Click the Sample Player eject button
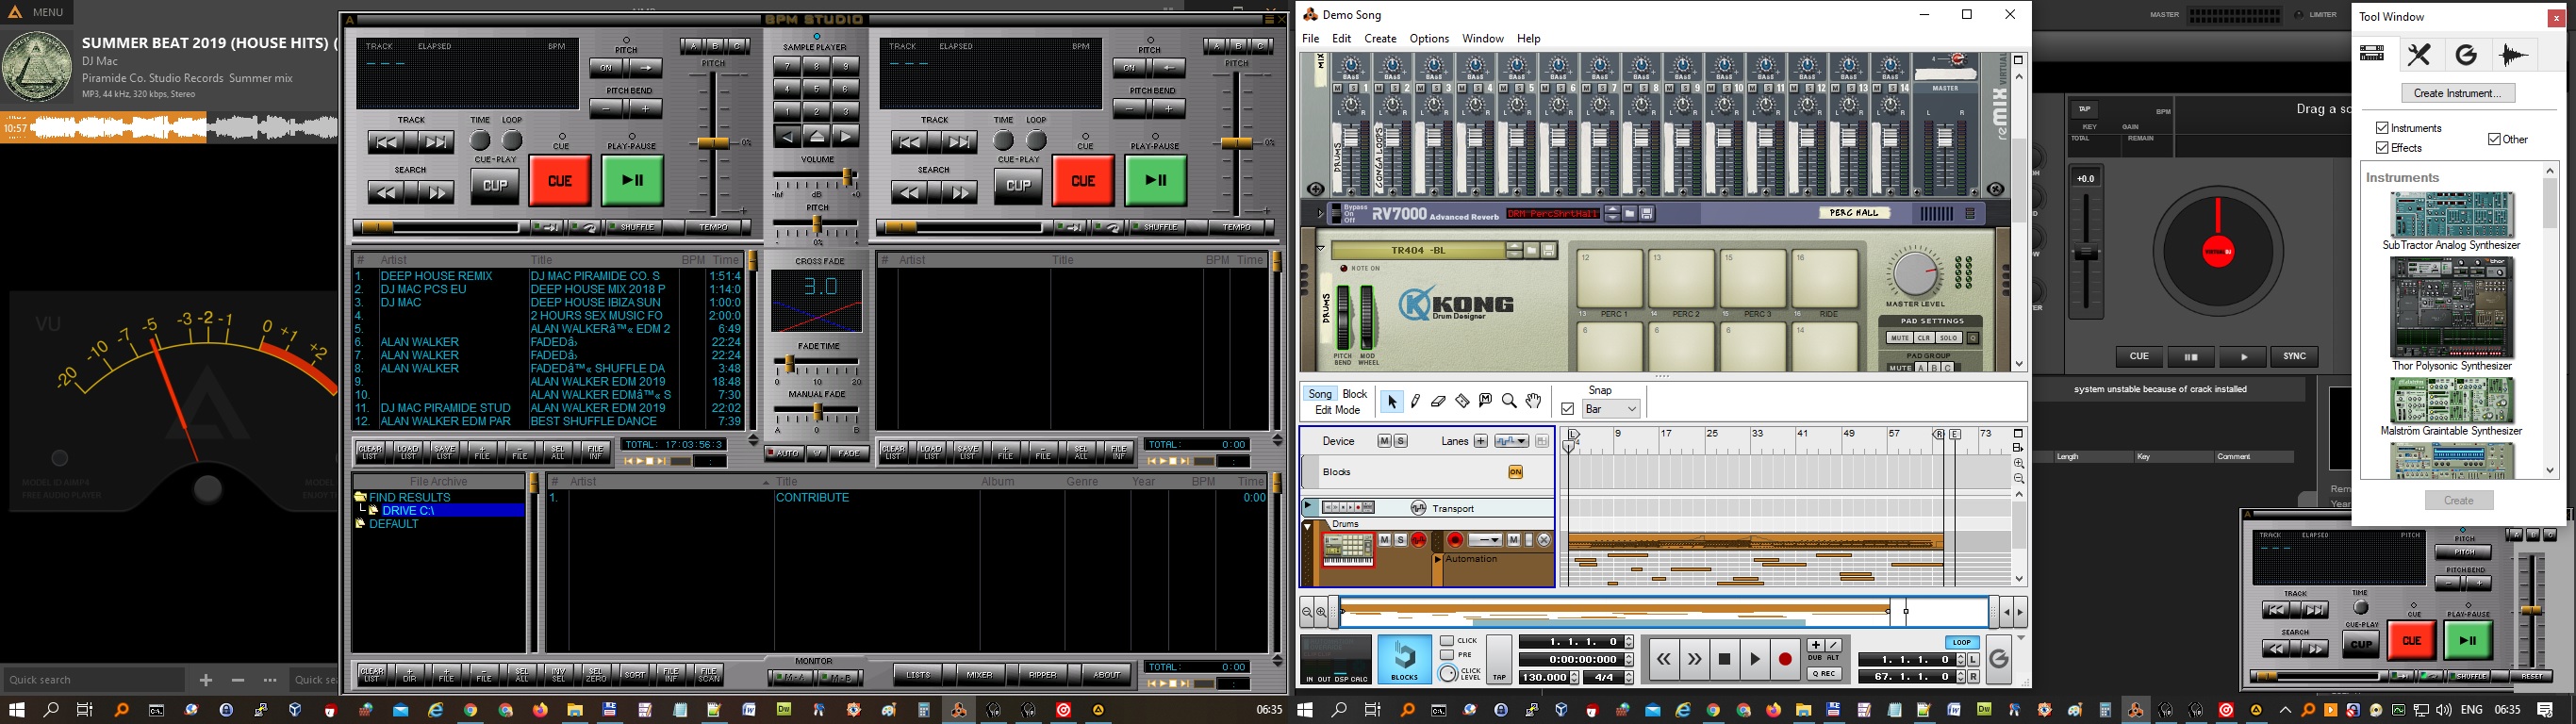2576x724 pixels. [817, 137]
